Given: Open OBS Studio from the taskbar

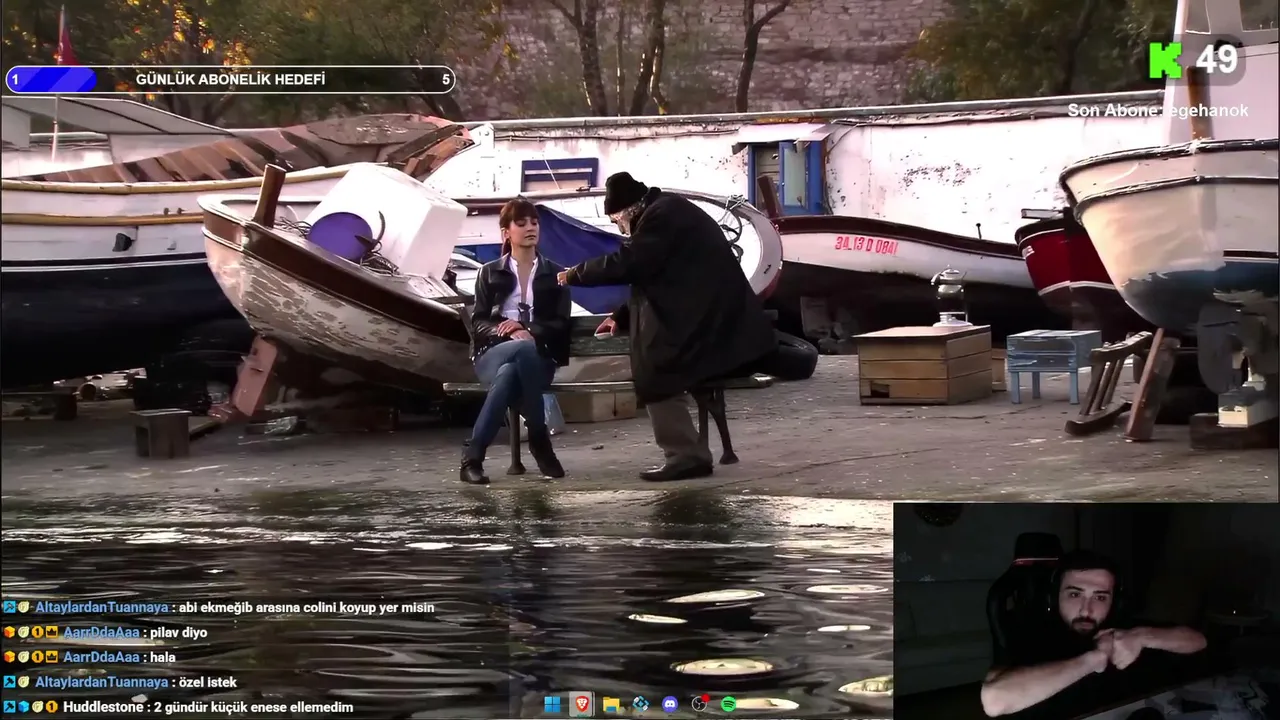Looking at the screenshot, I should [x=699, y=704].
